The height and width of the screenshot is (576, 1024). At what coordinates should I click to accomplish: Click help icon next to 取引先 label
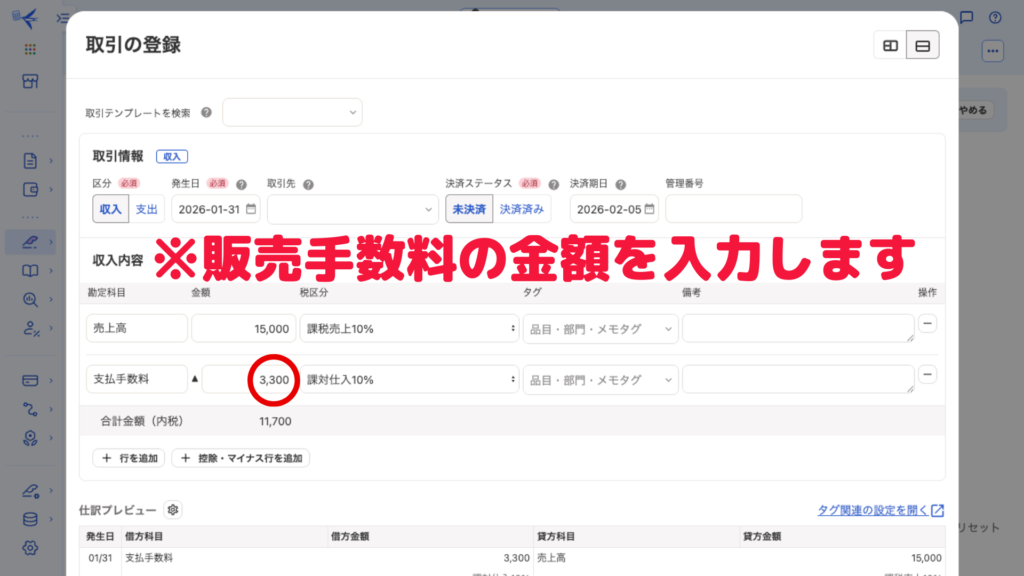(x=308, y=185)
